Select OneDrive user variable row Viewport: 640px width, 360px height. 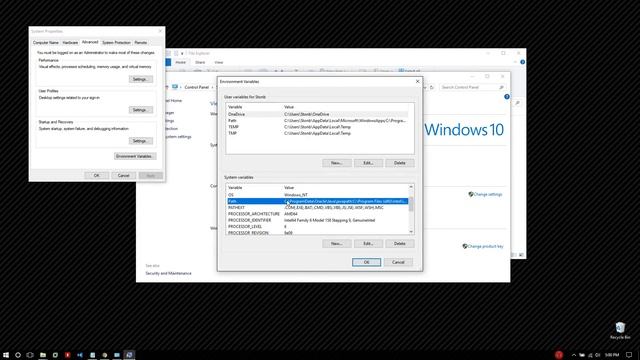(x=318, y=114)
